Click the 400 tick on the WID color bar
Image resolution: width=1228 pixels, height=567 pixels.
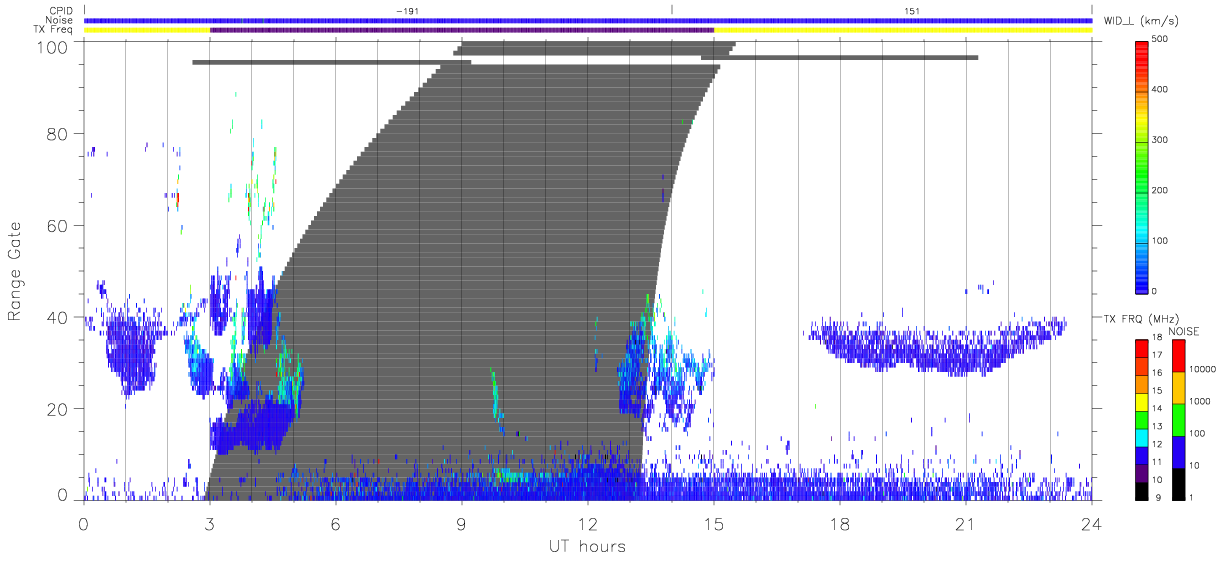[x=1162, y=90]
